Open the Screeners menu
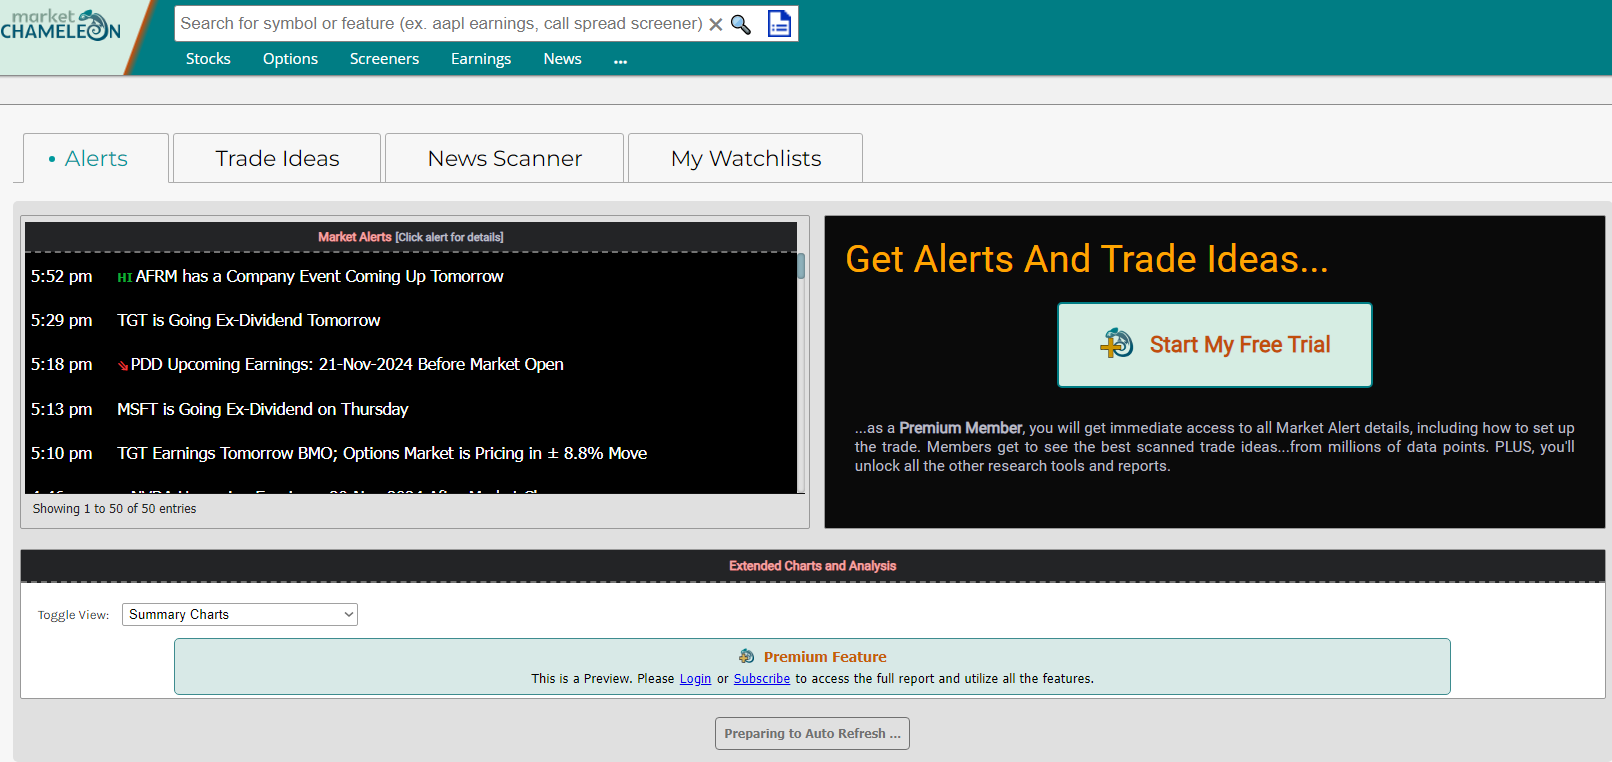Image resolution: width=1612 pixels, height=762 pixels. coord(384,59)
